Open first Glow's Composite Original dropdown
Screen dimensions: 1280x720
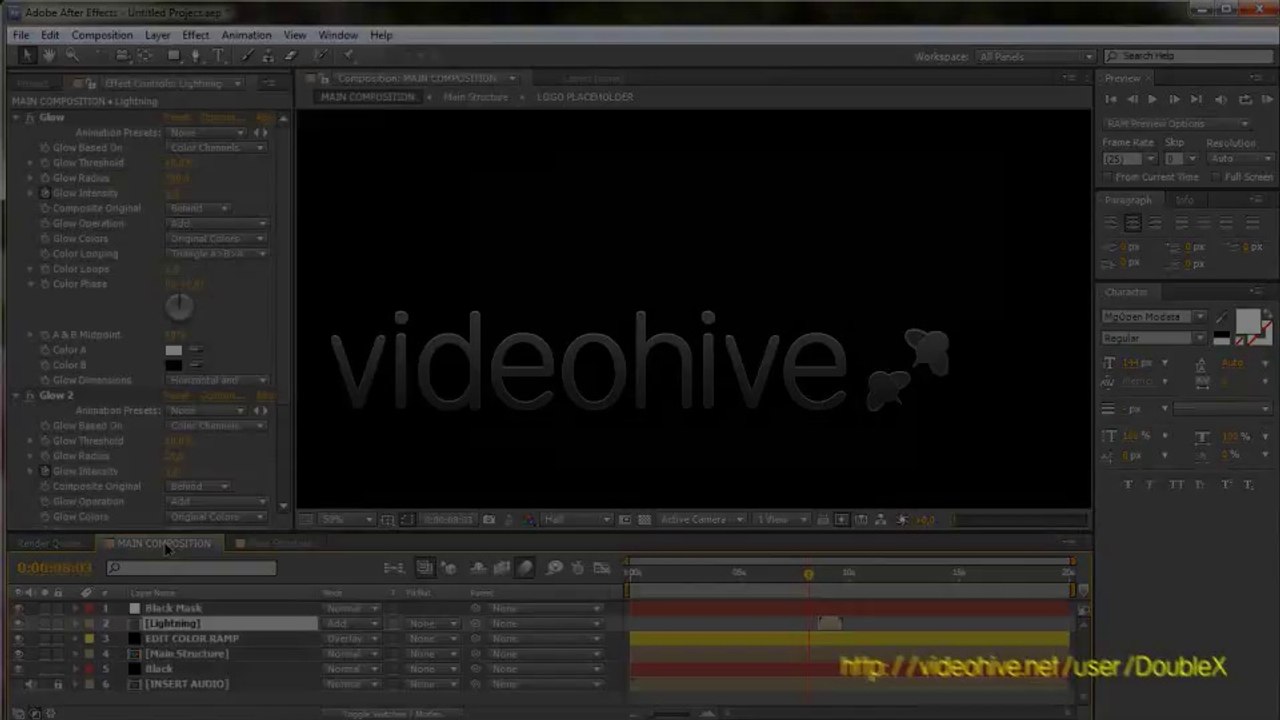(x=198, y=208)
